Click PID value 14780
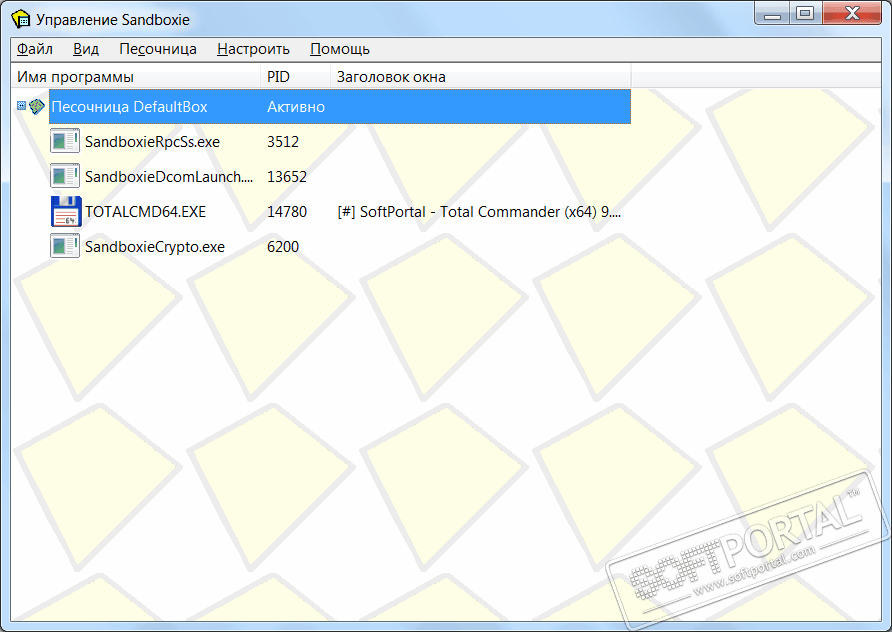This screenshot has width=892, height=632. coord(287,212)
